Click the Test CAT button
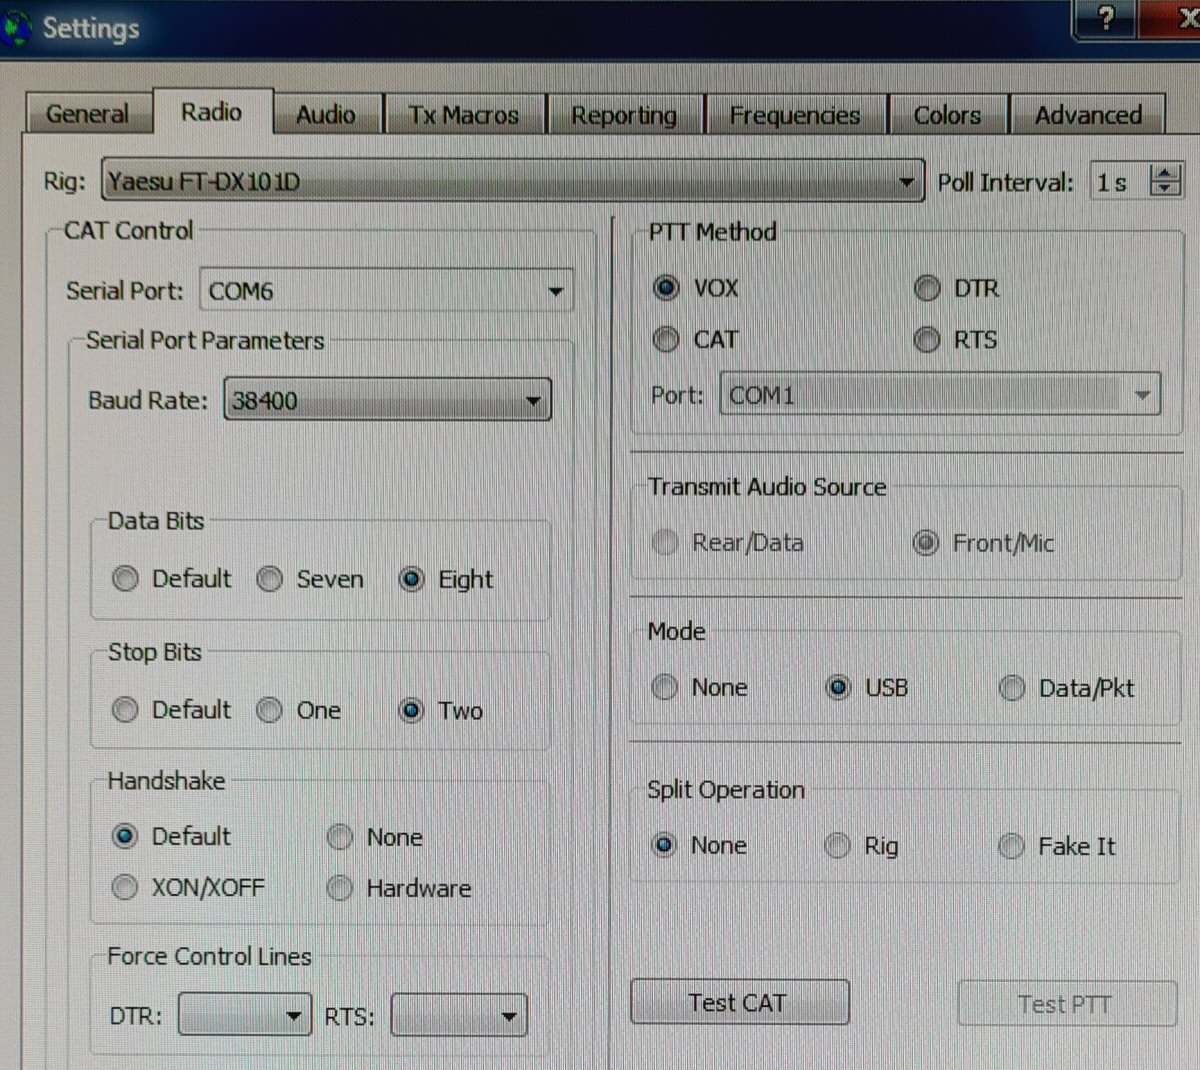Screen dimensions: 1200x1070 point(739,1002)
